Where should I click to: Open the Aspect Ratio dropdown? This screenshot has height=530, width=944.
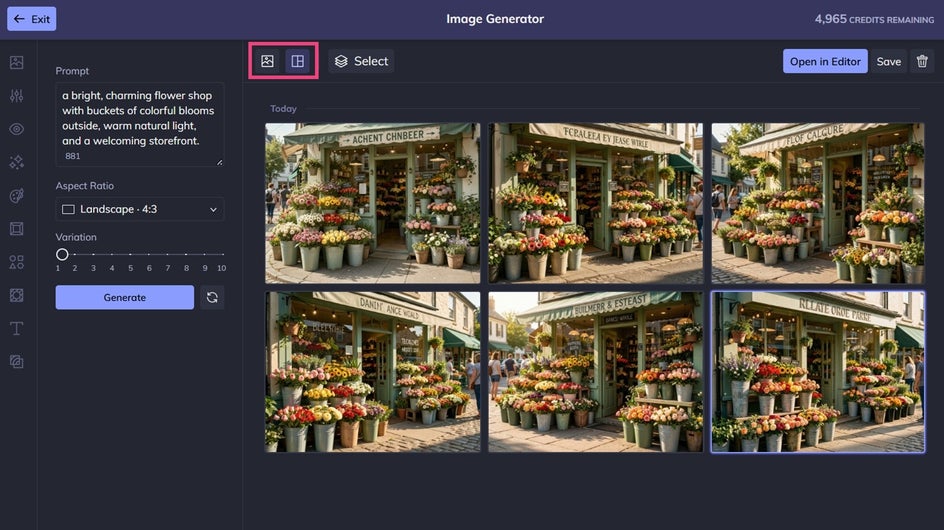click(140, 209)
